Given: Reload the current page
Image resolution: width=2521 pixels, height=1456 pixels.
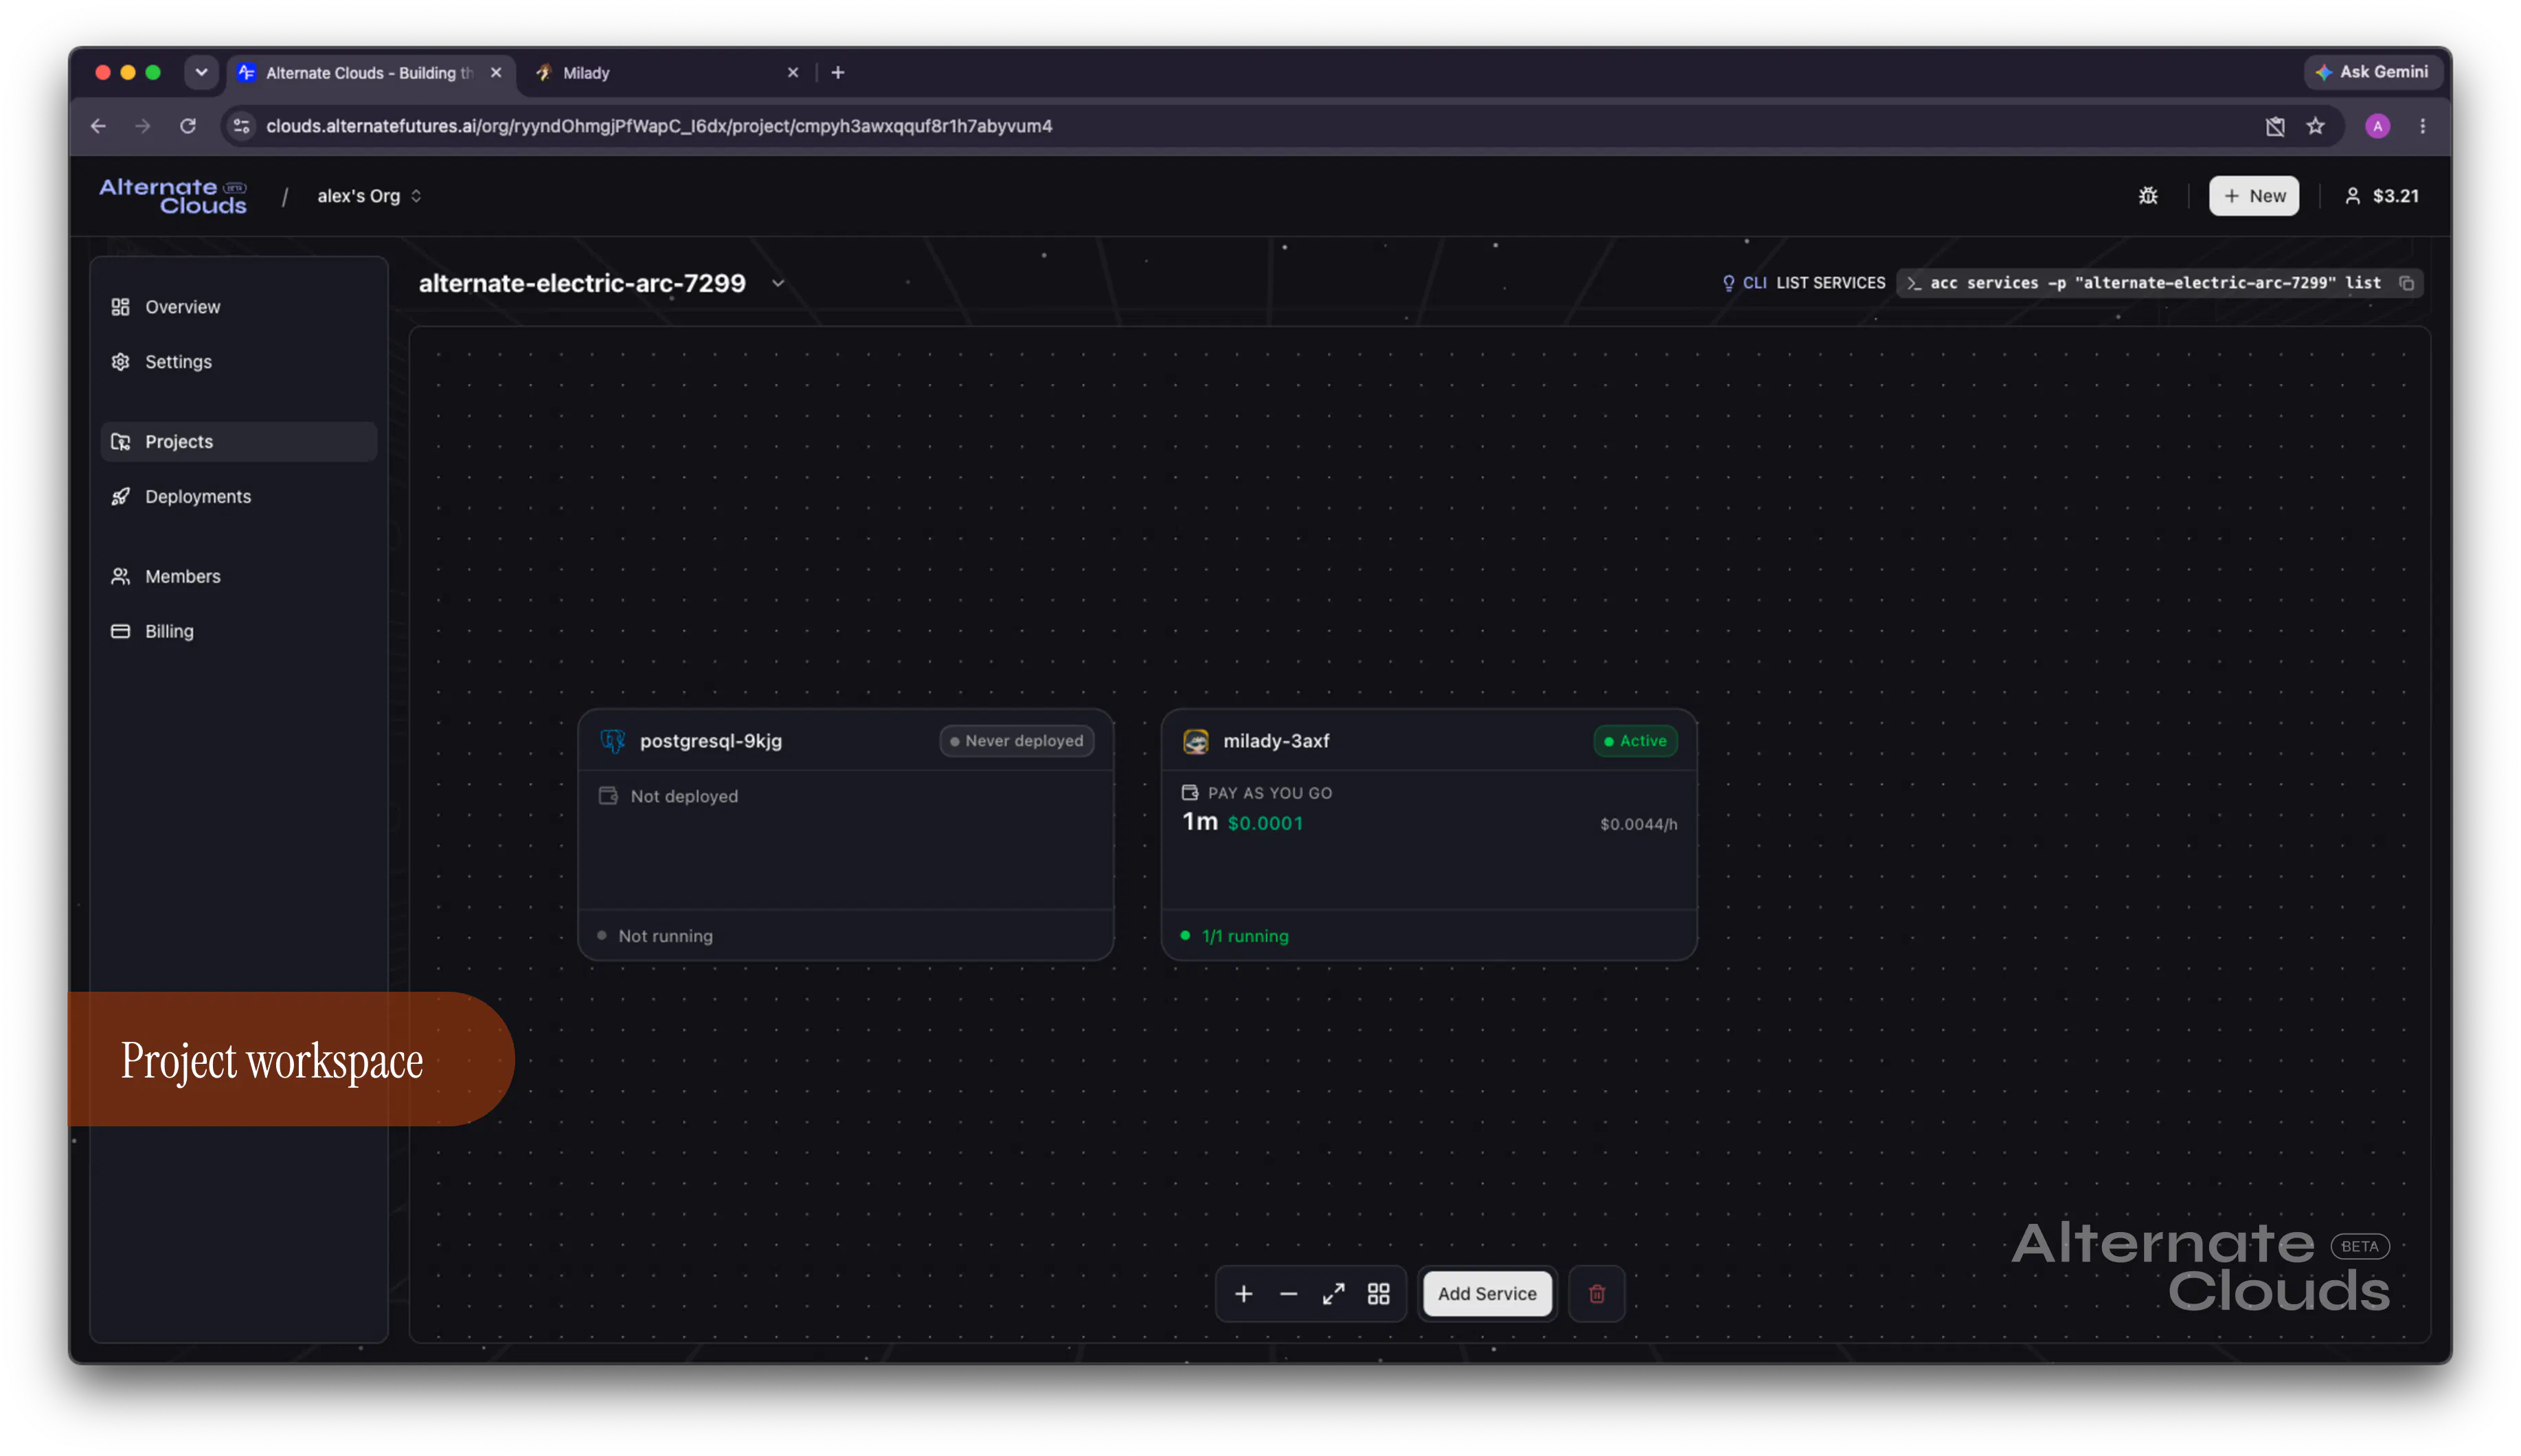Looking at the screenshot, I should point(187,126).
